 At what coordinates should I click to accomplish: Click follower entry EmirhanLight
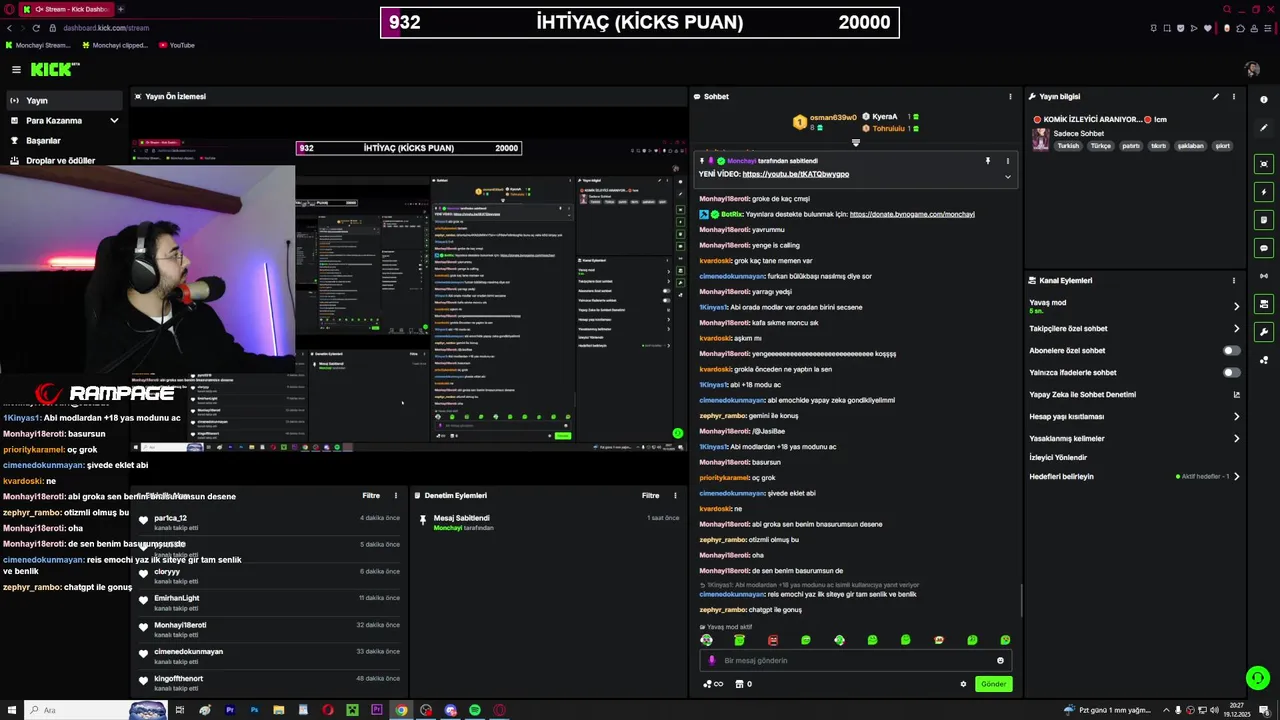(270, 602)
